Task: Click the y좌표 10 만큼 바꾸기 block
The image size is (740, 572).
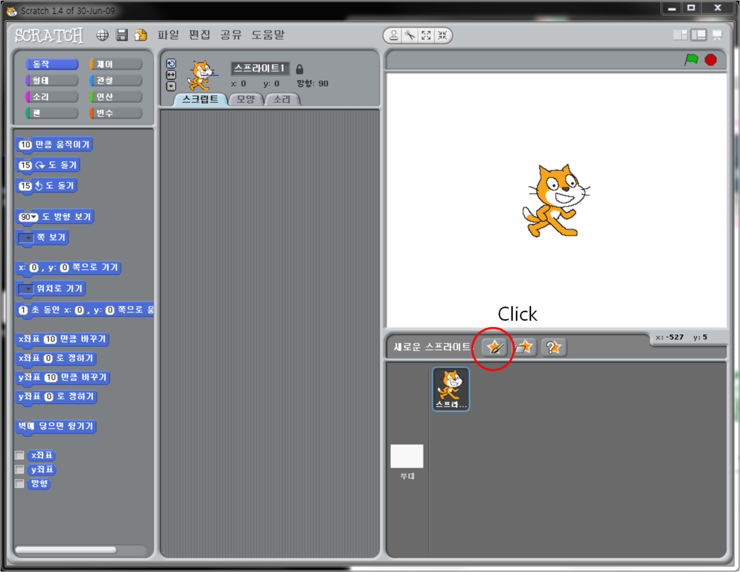Action: (63, 378)
